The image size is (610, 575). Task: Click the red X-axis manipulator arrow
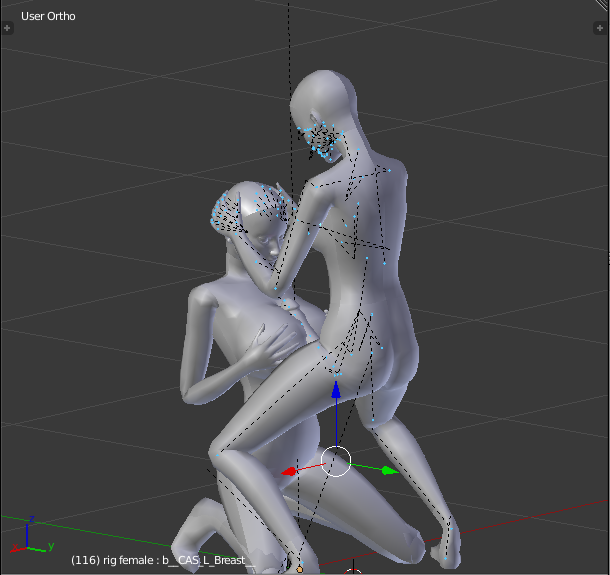pos(289,472)
